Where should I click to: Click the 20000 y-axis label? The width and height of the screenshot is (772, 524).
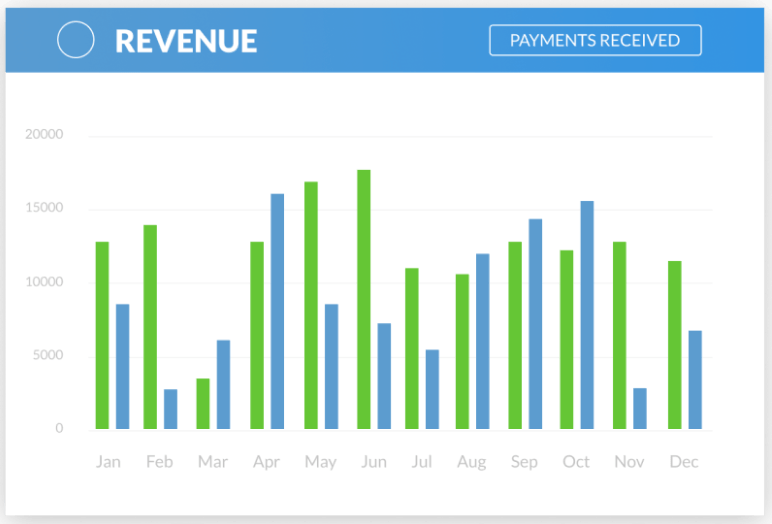[45, 135]
